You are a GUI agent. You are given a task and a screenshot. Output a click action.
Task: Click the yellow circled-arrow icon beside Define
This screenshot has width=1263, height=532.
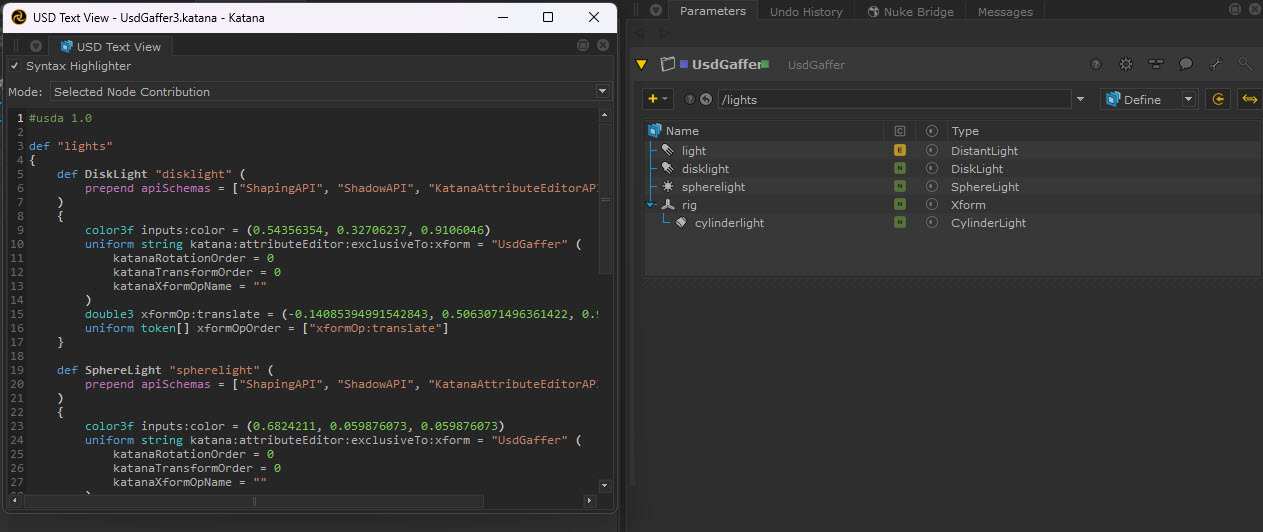(1219, 99)
